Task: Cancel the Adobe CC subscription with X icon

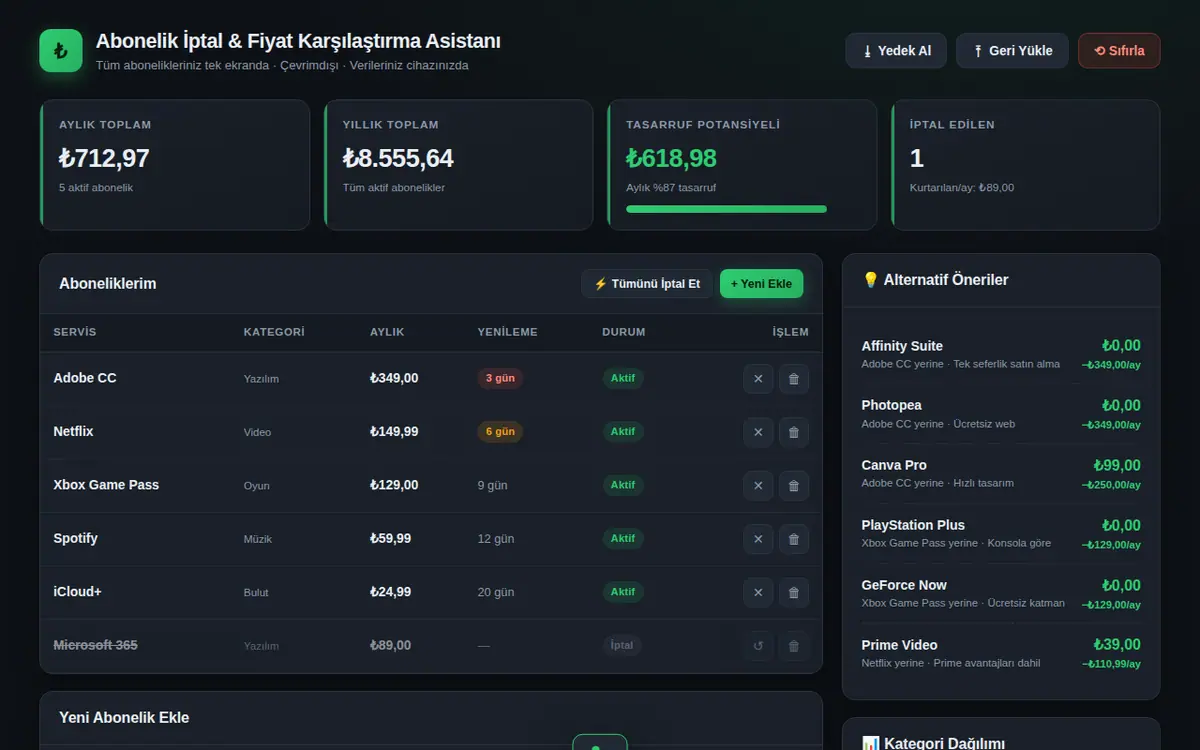Action: pyautogui.click(x=758, y=378)
